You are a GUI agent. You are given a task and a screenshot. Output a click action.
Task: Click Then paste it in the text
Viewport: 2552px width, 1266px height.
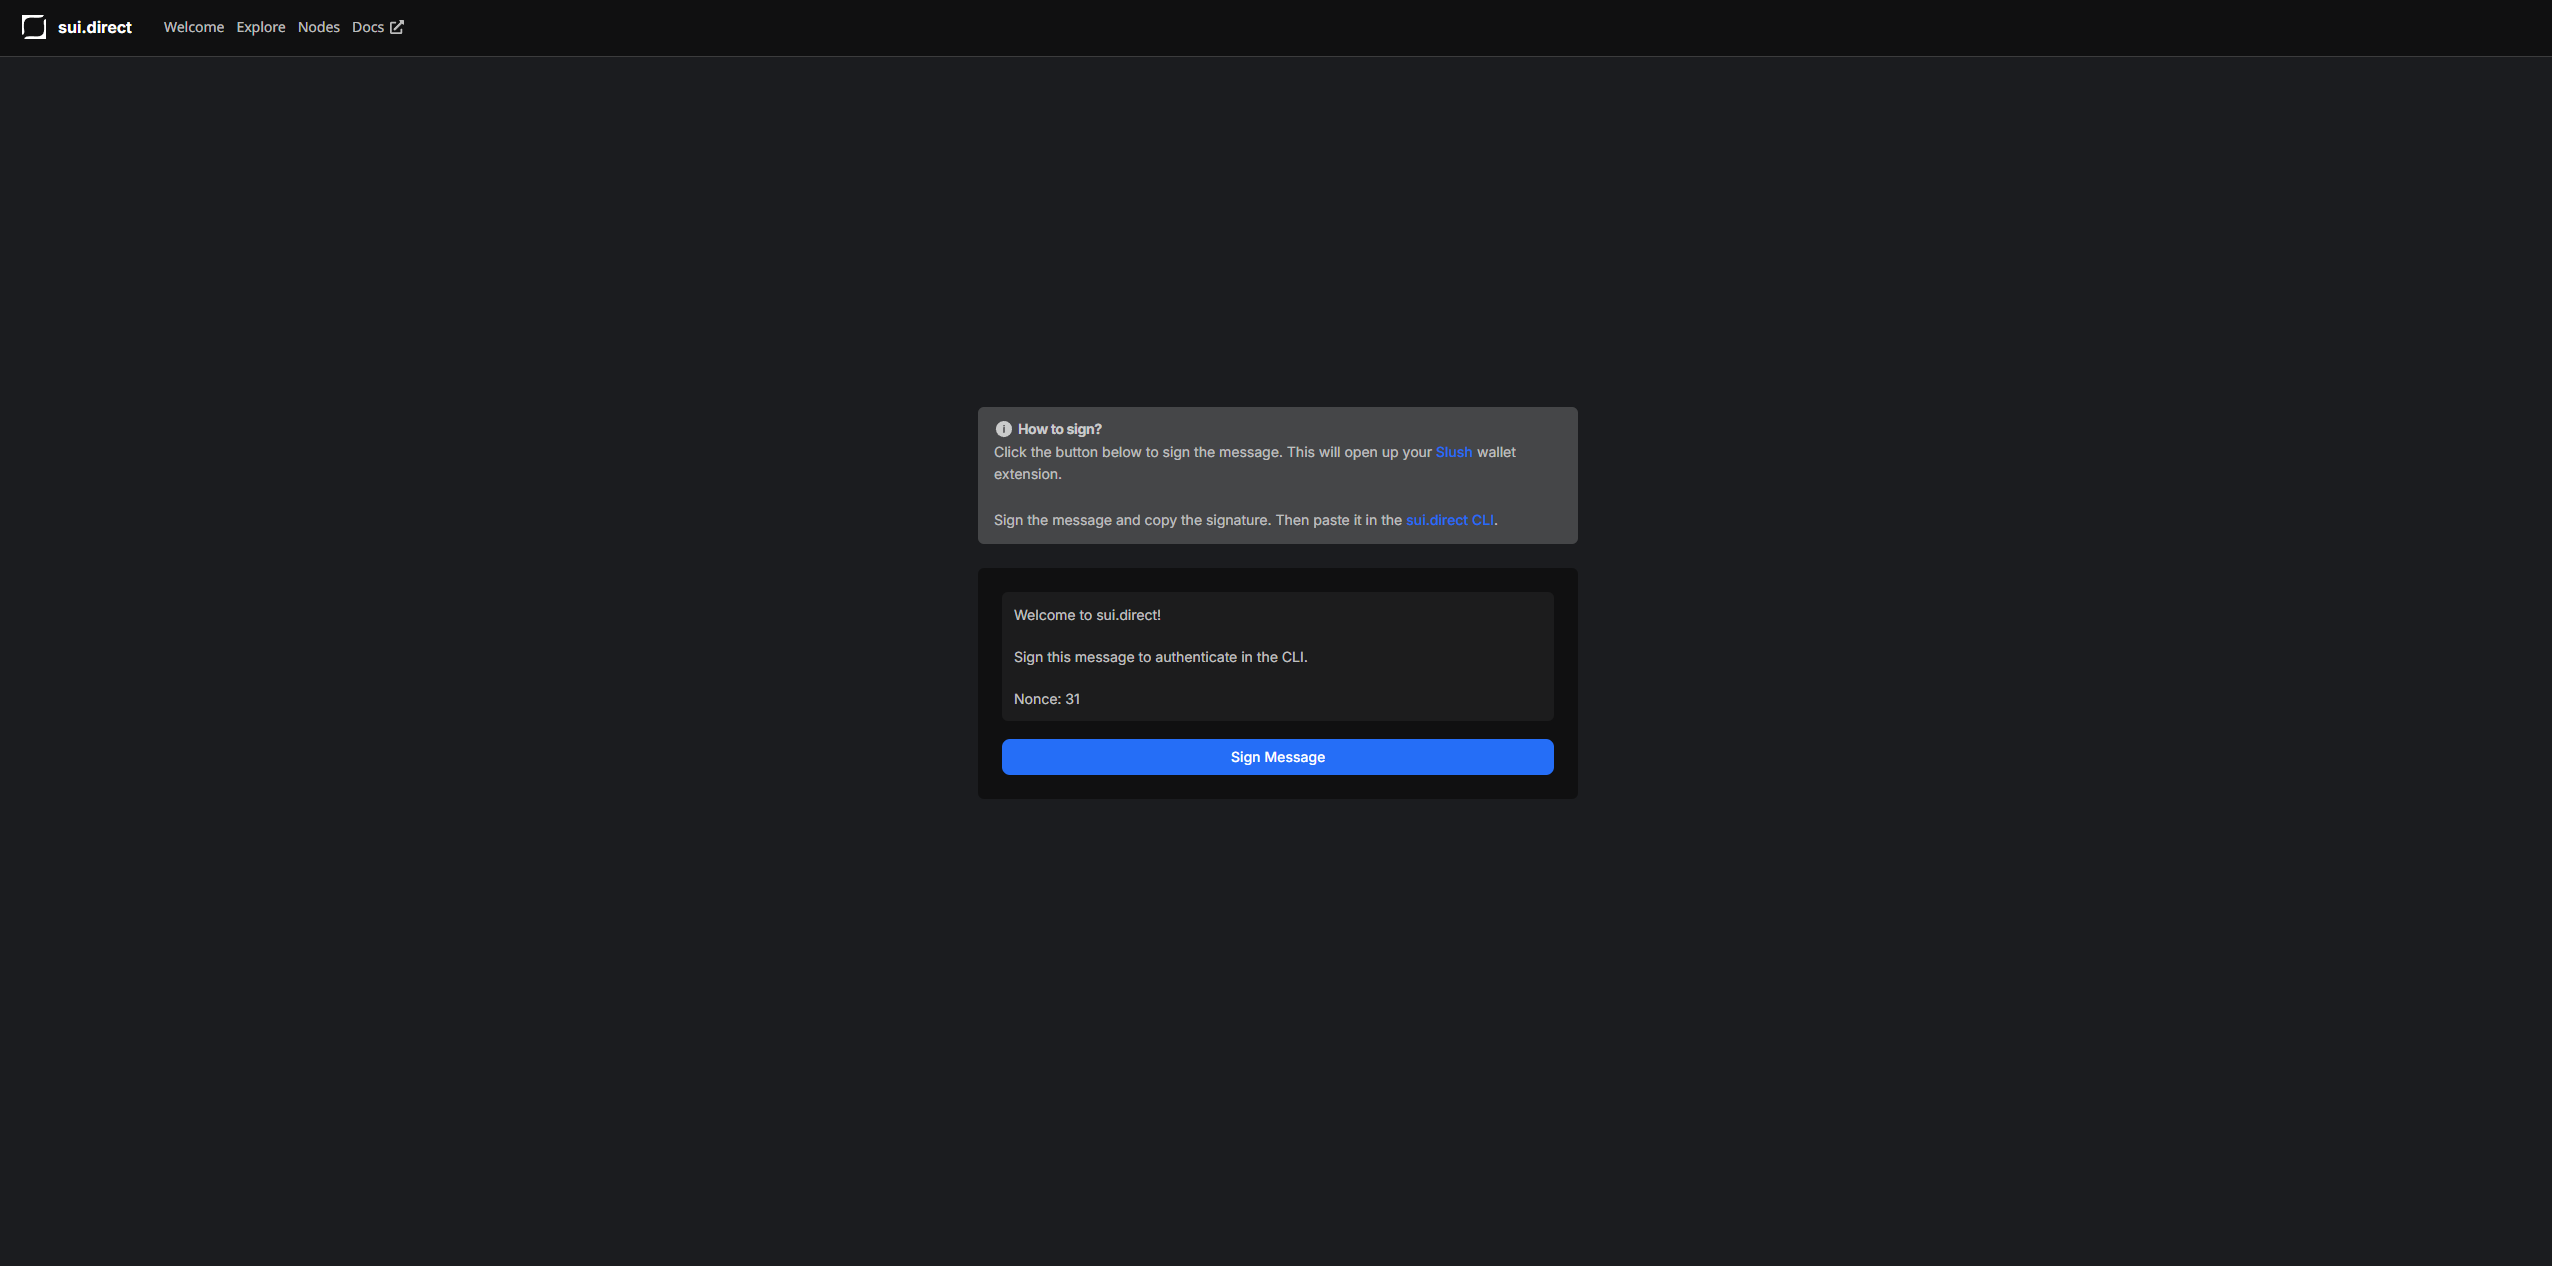pyautogui.click(x=1338, y=520)
